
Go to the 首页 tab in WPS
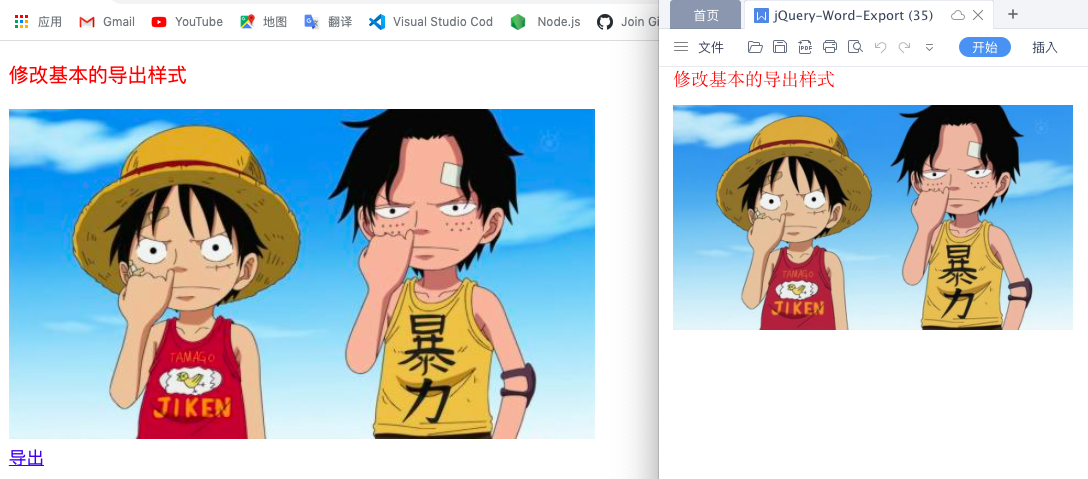[706, 15]
